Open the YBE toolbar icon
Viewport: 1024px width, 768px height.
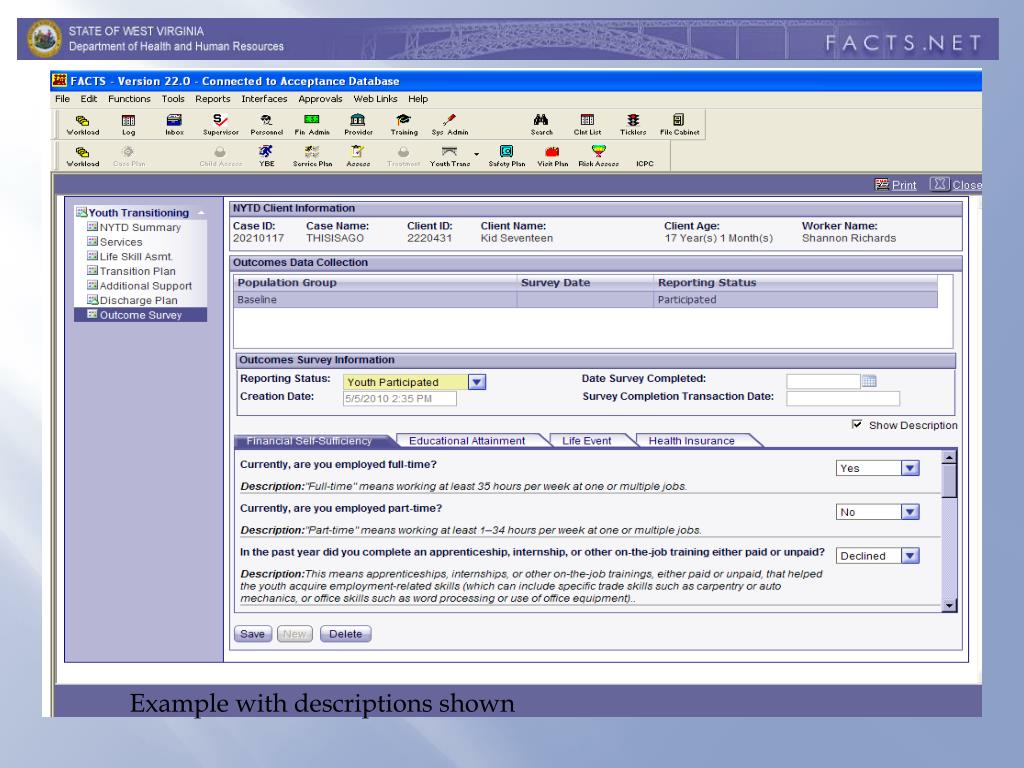[266, 156]
